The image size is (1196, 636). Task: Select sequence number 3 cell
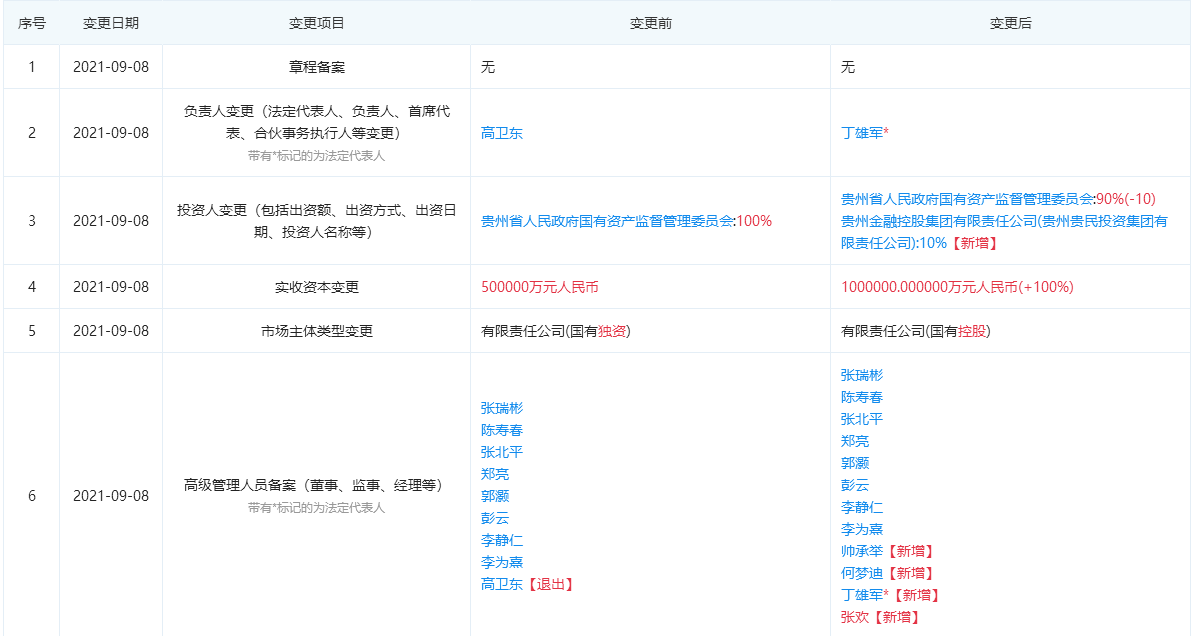31,221
